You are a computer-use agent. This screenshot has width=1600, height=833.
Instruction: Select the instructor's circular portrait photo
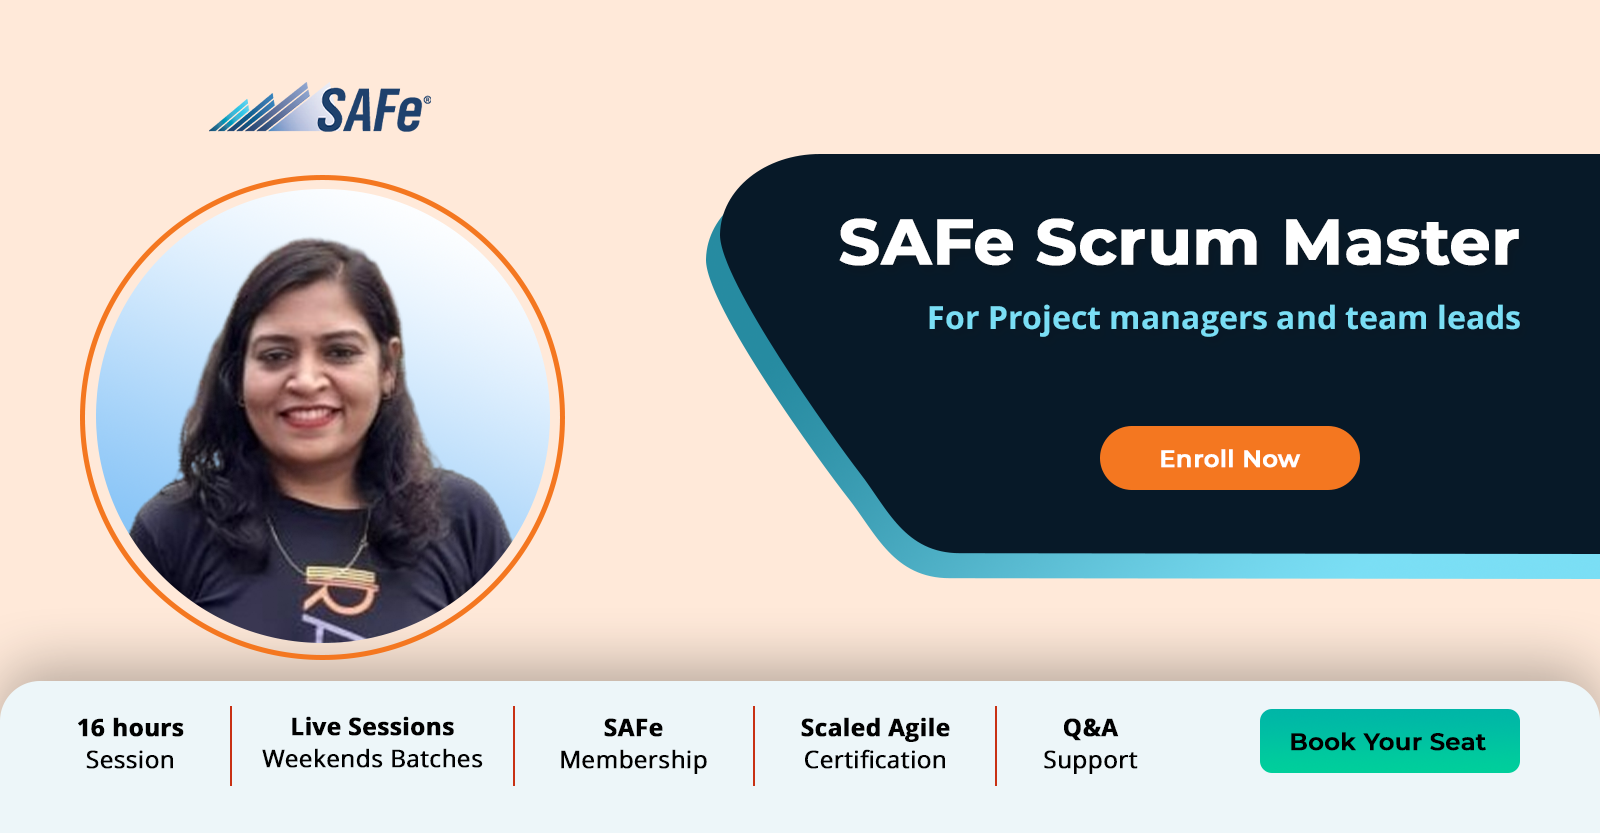pos(323,417)
